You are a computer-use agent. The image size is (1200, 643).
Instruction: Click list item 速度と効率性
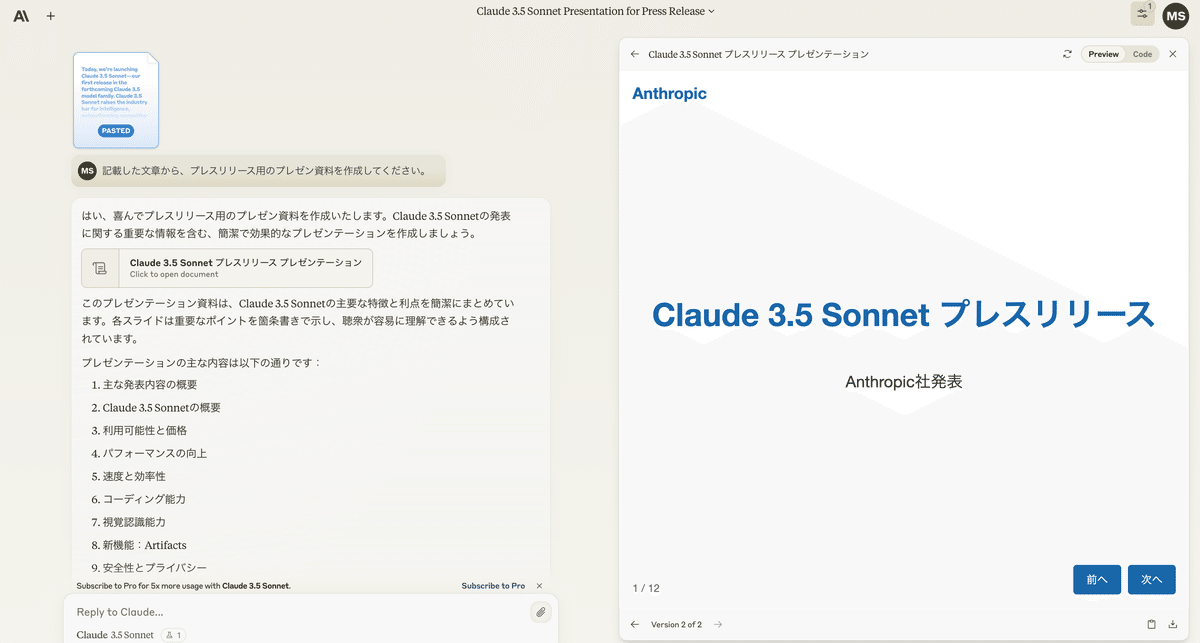click(x=134, y=476)
